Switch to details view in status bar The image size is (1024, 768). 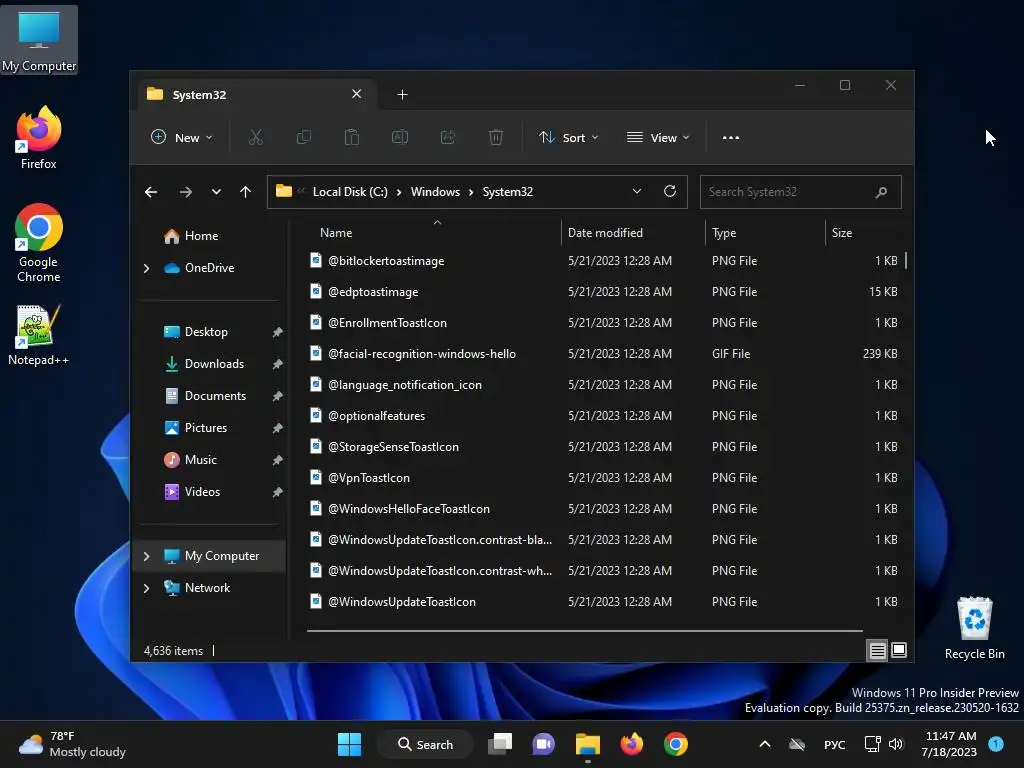pos(878,650)
